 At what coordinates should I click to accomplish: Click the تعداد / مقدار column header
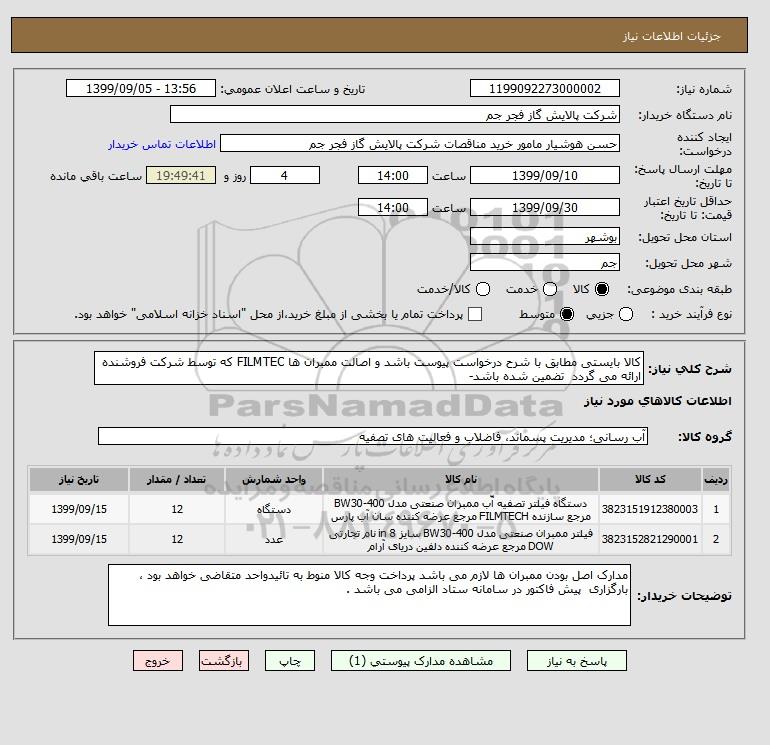177,479
